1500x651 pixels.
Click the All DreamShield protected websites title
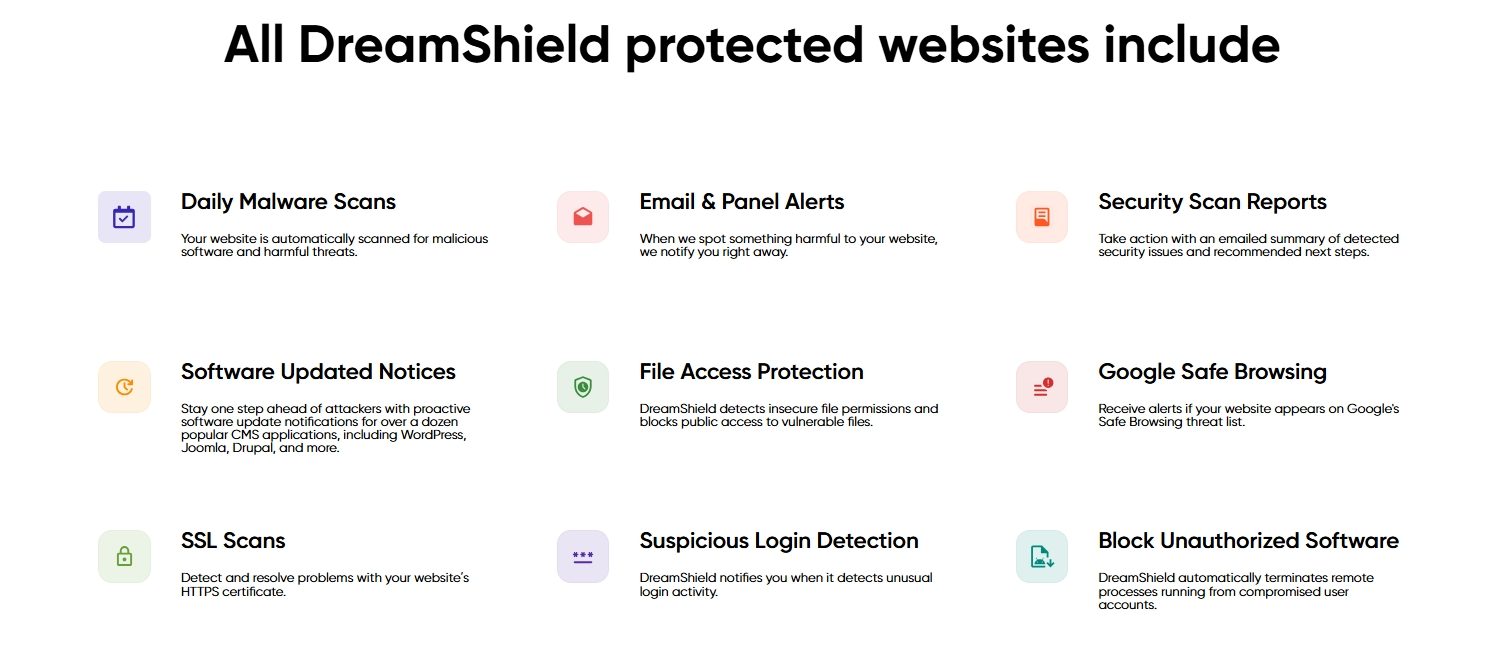tap(751, 45)
